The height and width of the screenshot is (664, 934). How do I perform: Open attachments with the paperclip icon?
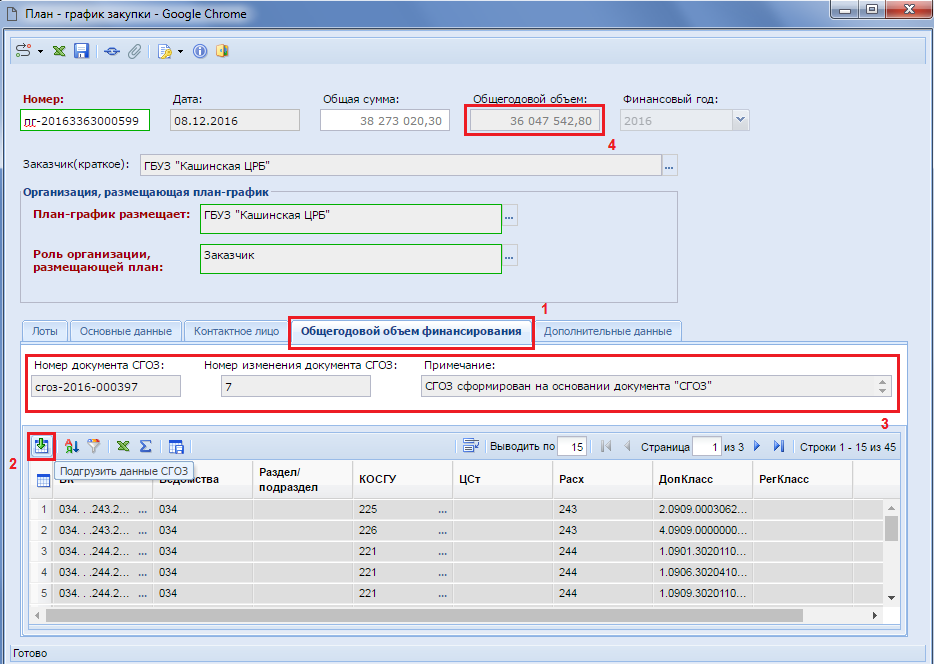click(132, 51)
